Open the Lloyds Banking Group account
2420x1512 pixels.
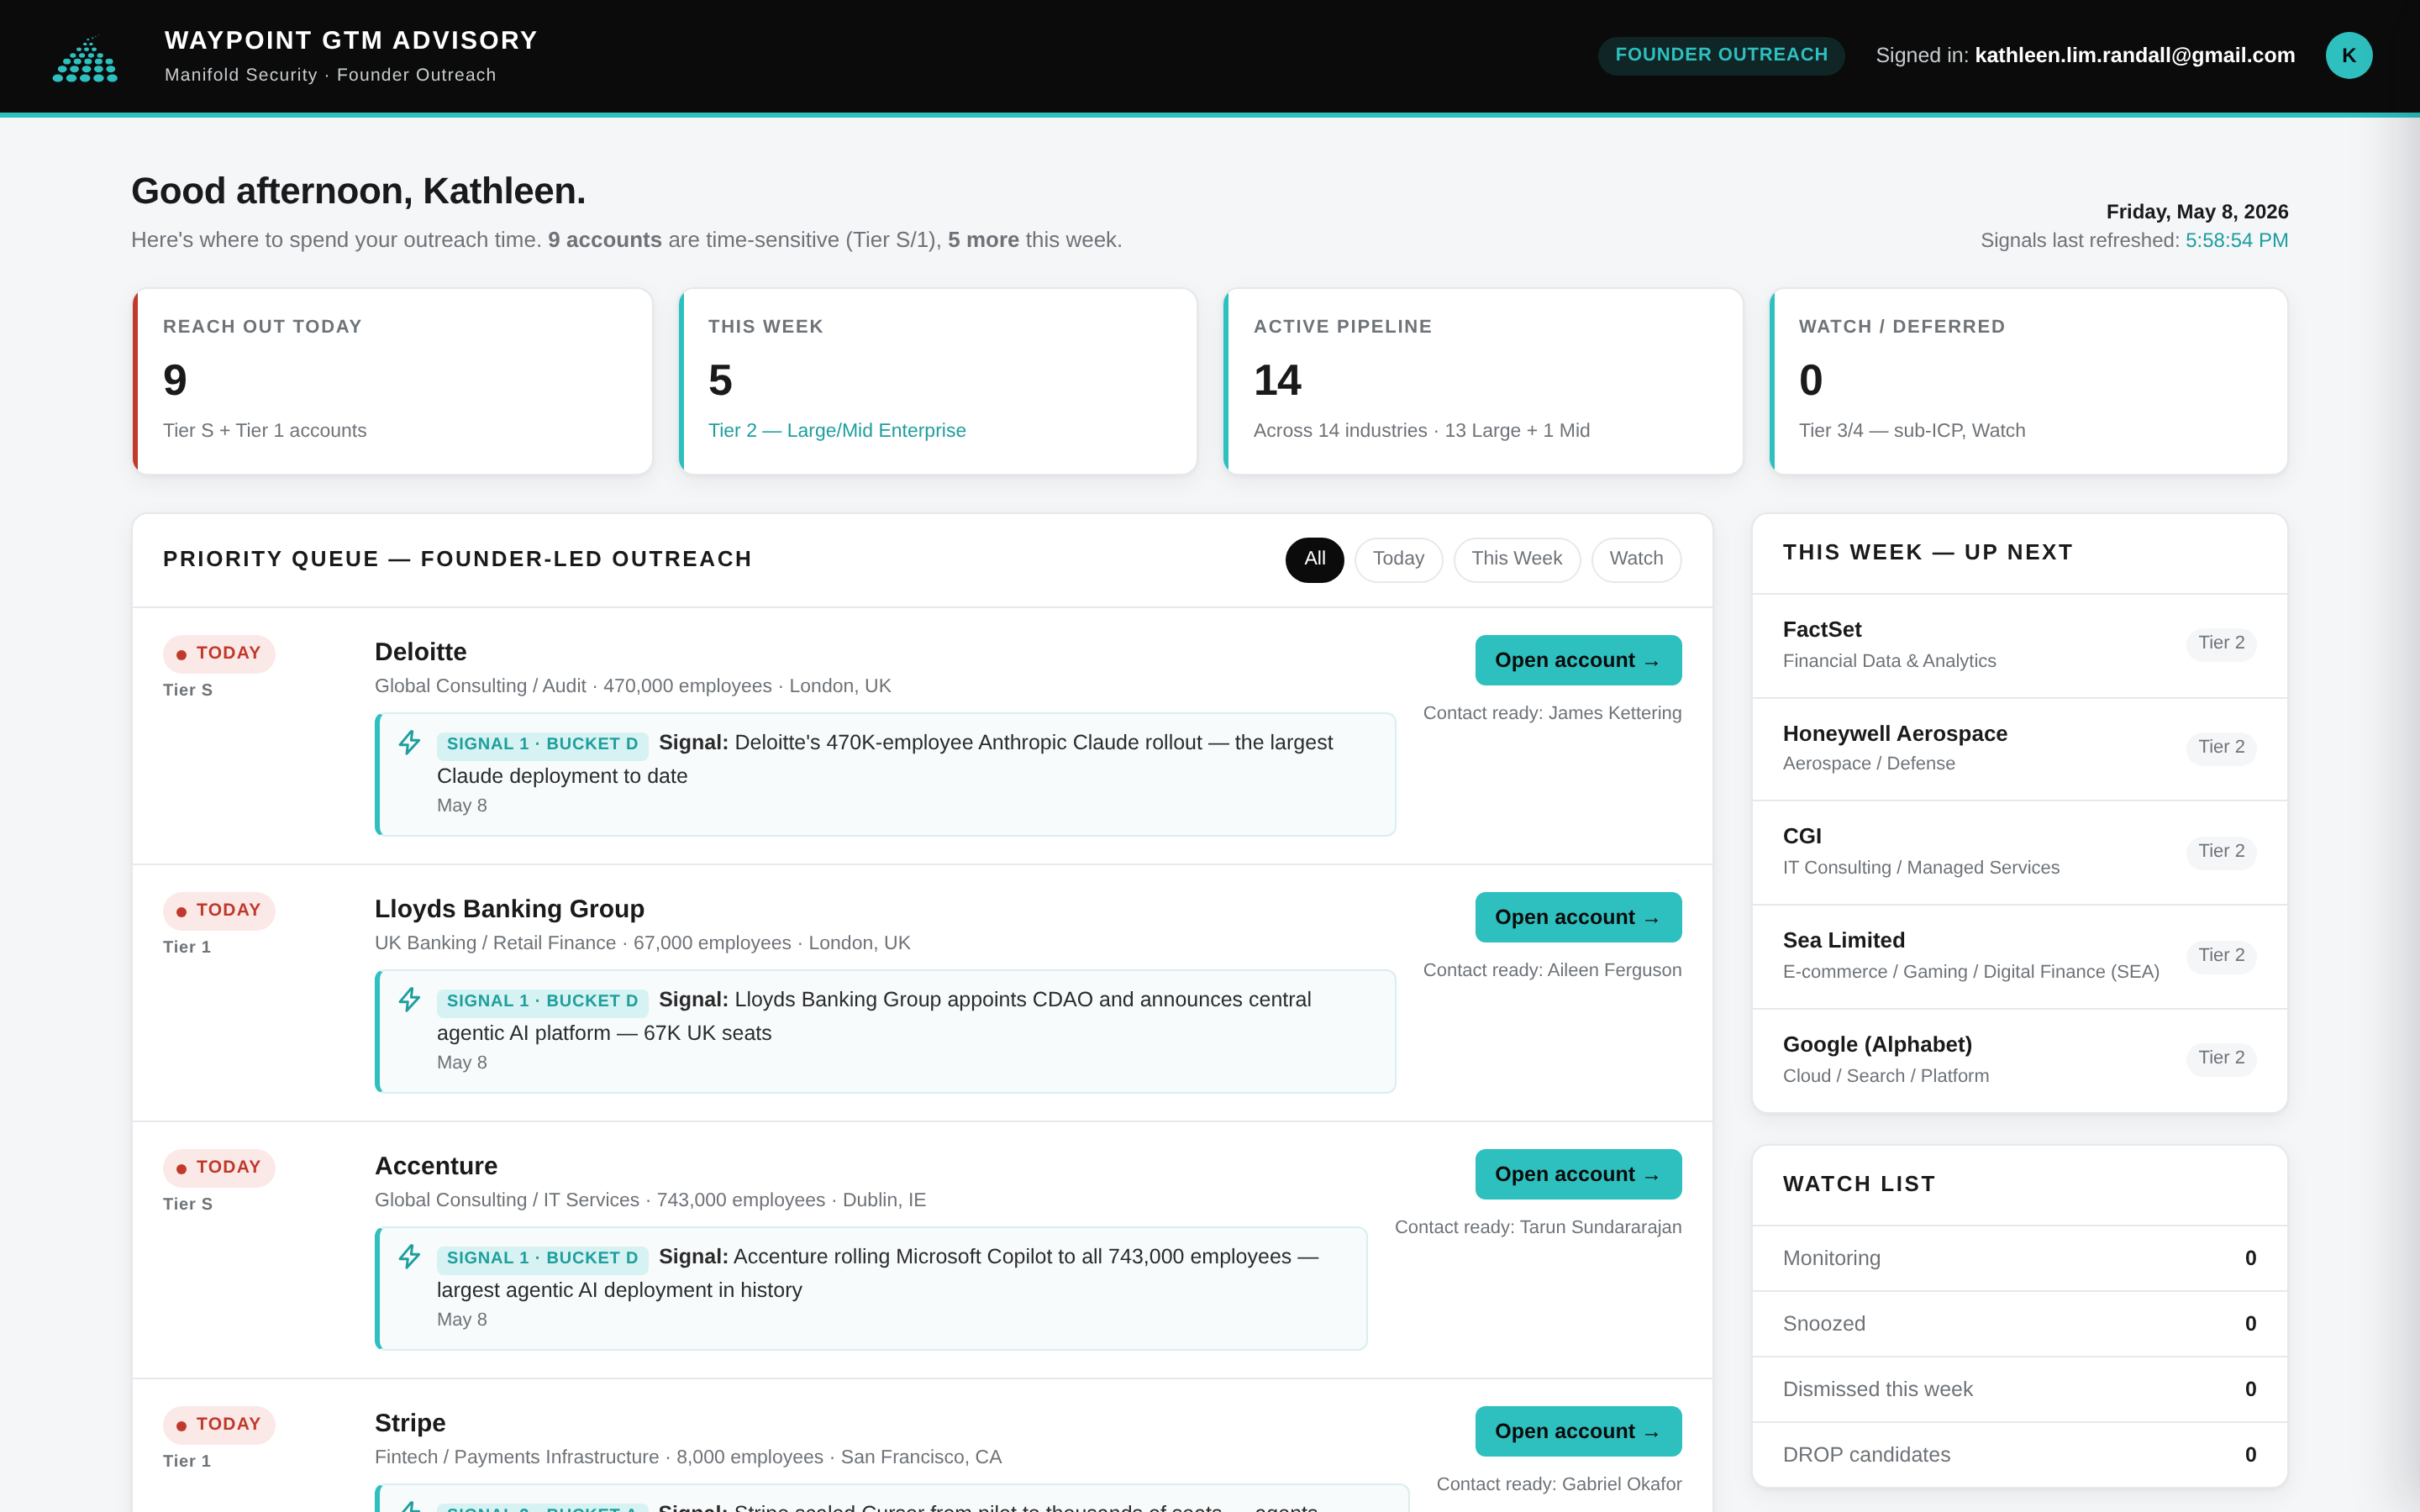tap(1578, 917)
